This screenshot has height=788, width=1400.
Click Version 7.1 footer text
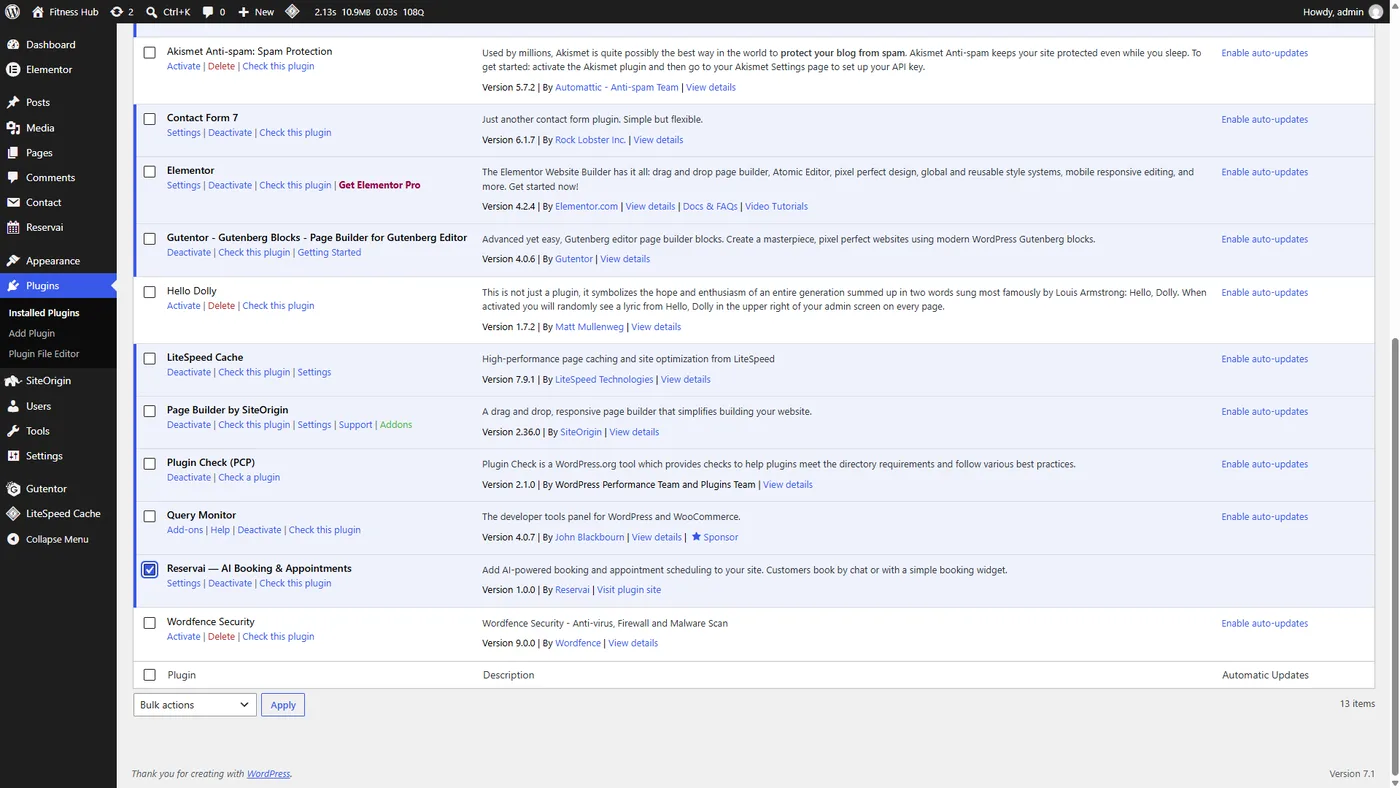click(x=1352, y=774)
